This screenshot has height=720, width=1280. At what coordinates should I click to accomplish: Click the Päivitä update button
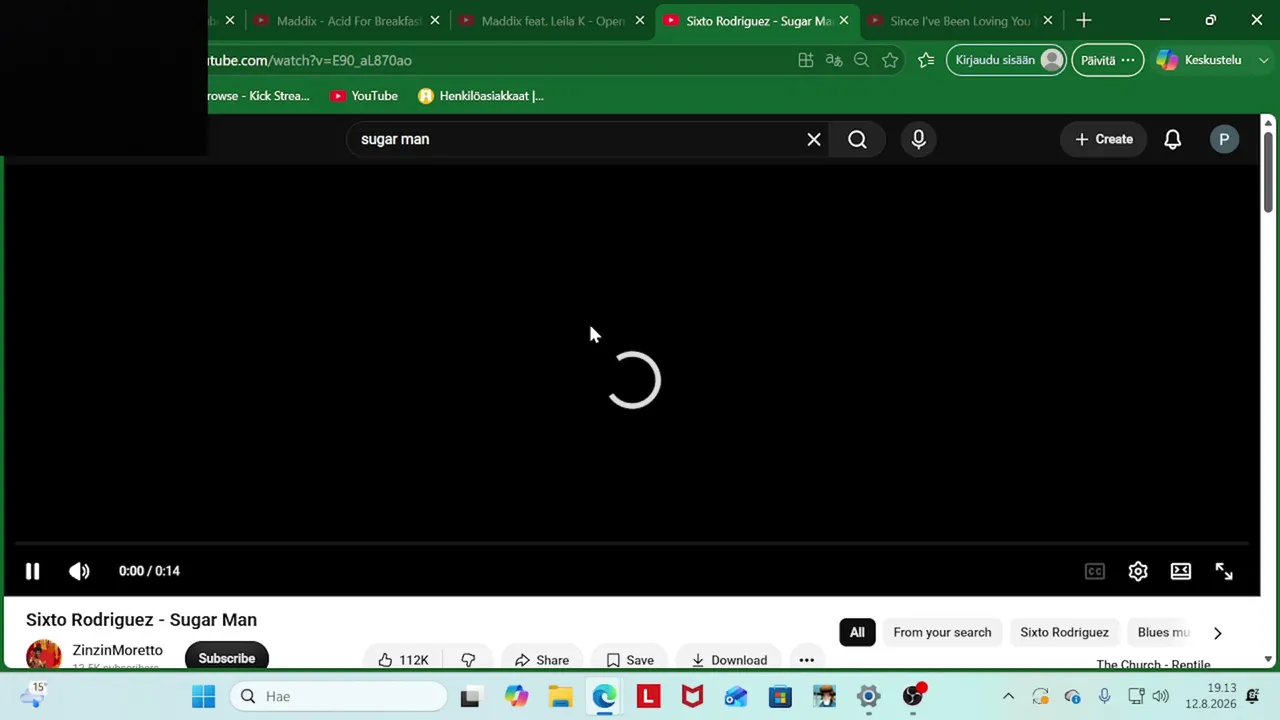(x=1108, y=60)
